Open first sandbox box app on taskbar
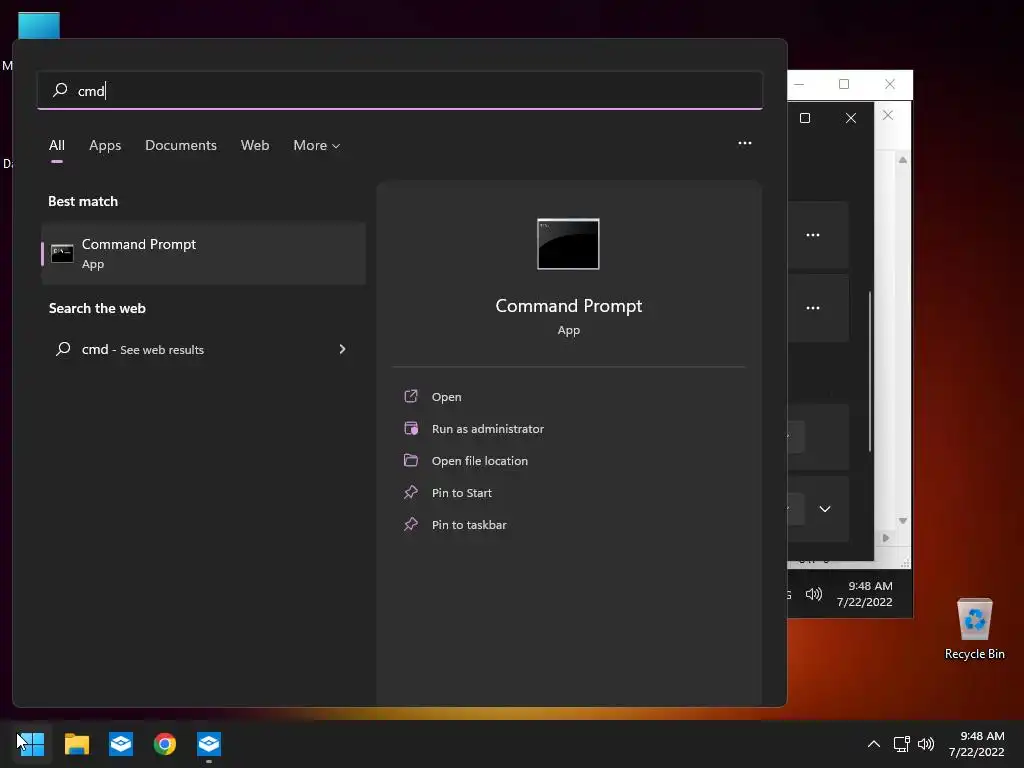 pyautogui.click(x=121, y=744)
